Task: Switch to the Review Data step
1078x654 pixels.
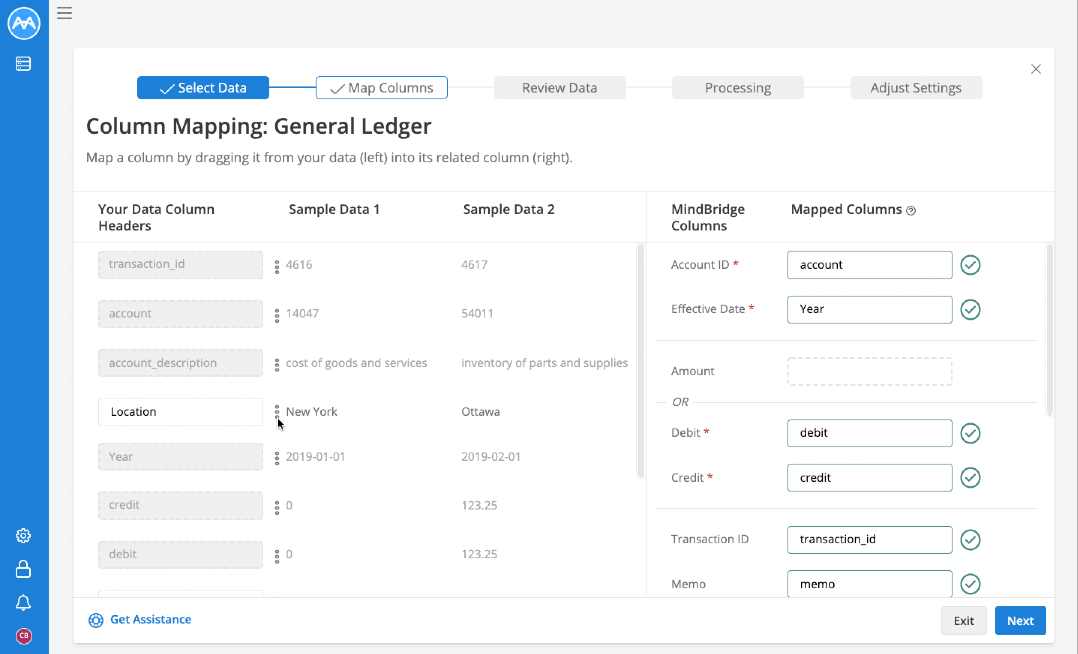Action: coord(560,87)
